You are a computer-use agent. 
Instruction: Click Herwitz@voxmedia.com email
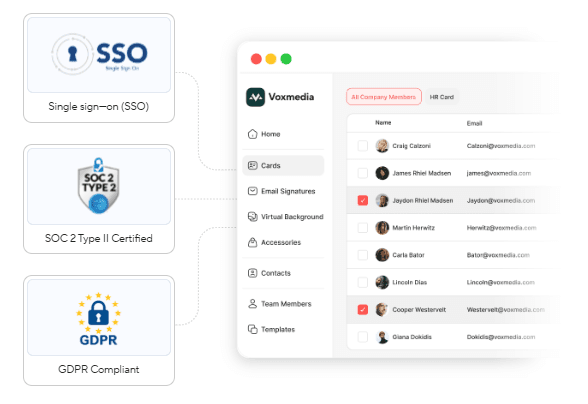[x=501, y=228]
